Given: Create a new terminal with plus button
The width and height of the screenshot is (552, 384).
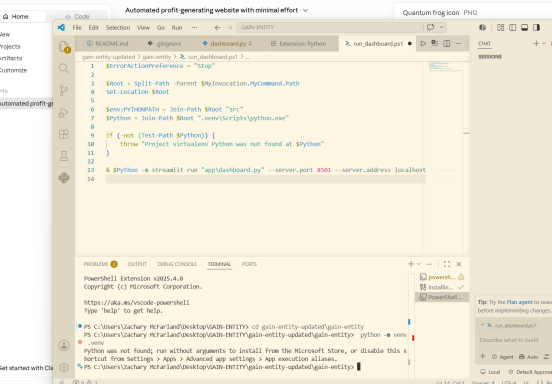Looking at the screenshot, I should 411,264.
